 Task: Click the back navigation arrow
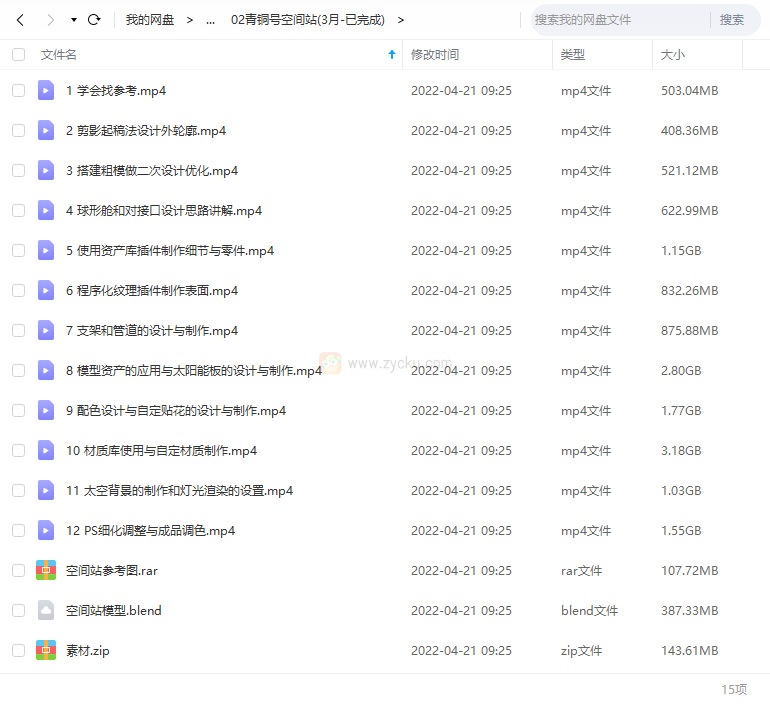point(20,20)
